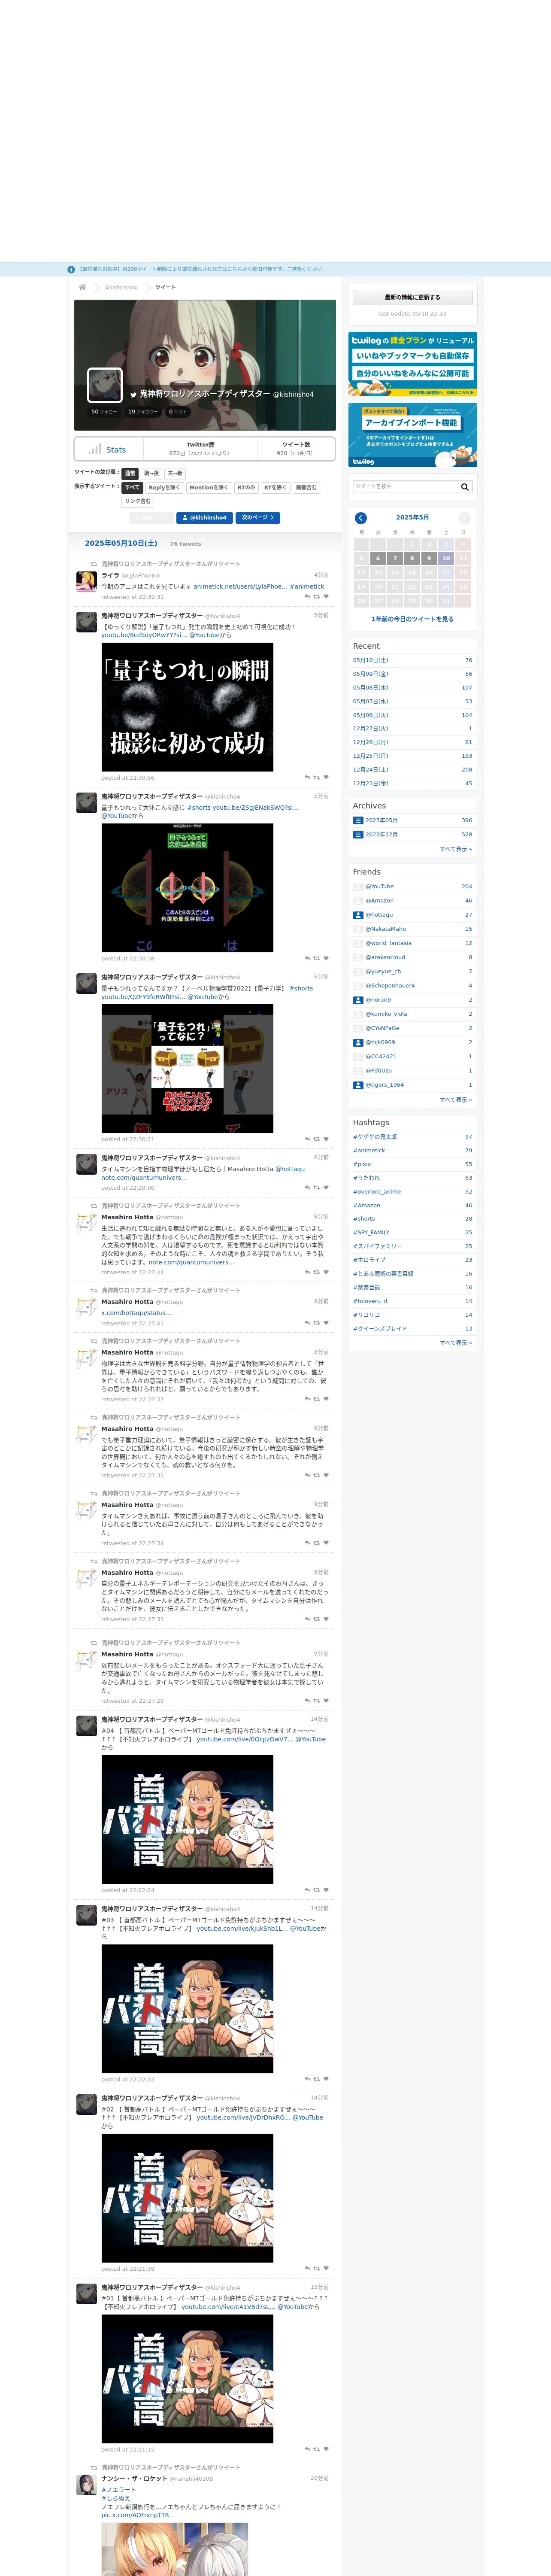Select リンク含む filter

coord(138,501)
